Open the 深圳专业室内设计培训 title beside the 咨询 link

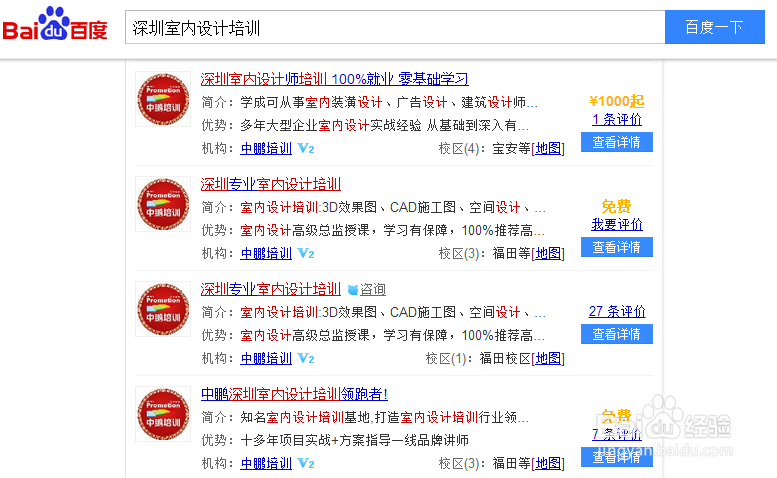[271, 289]
